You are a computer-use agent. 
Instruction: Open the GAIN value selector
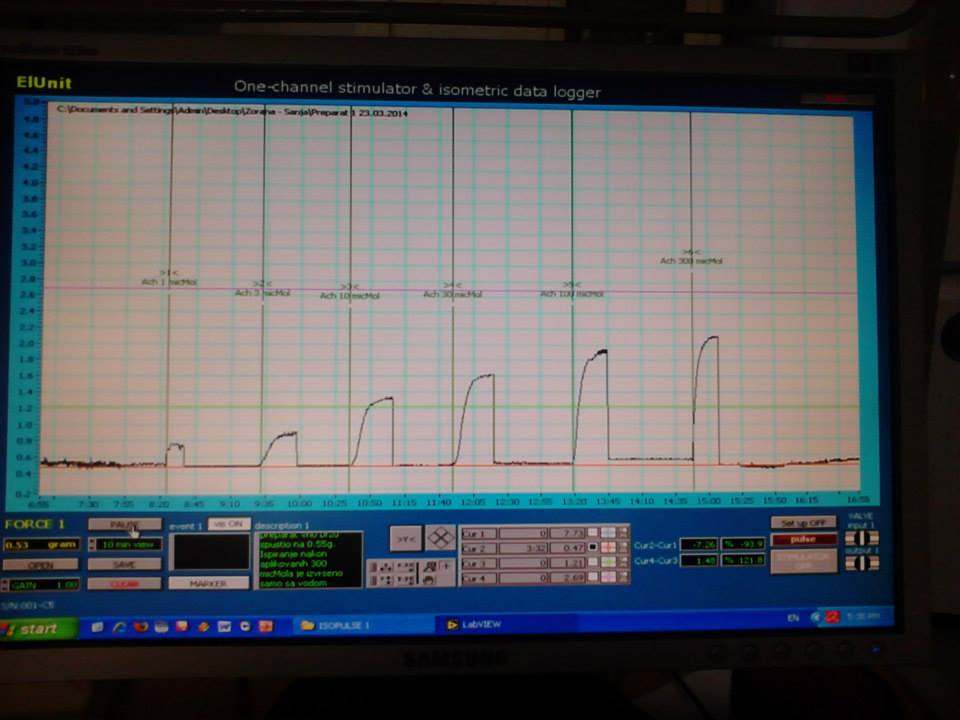tap(42, 585)
